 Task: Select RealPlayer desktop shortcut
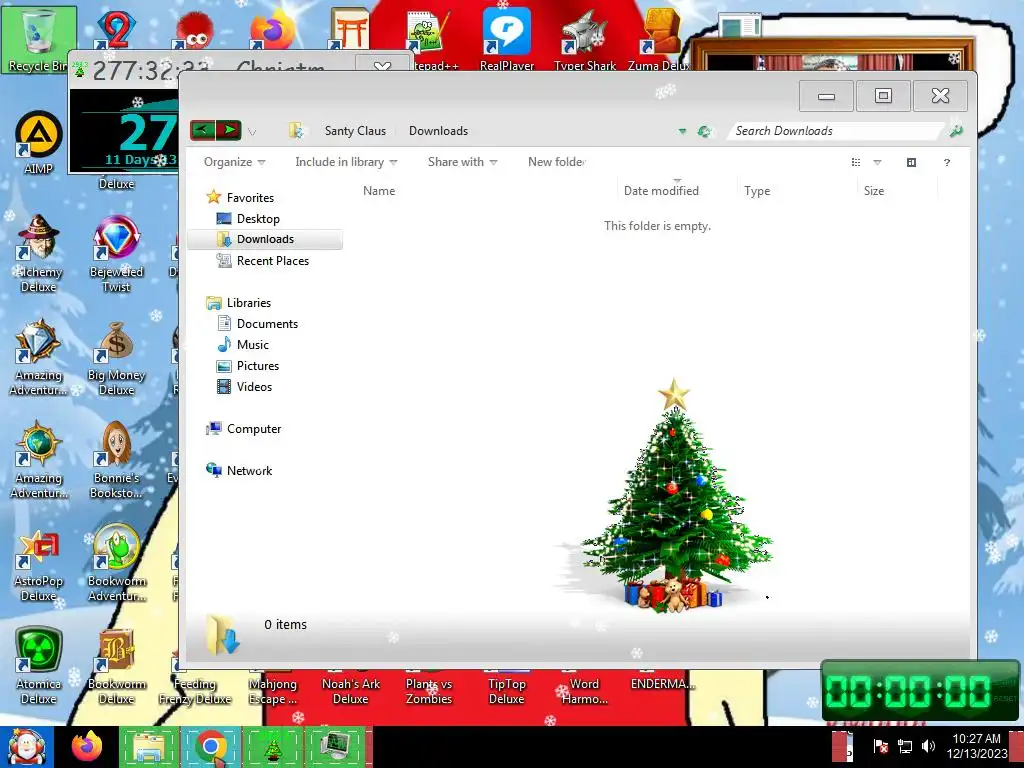(507, 38)
